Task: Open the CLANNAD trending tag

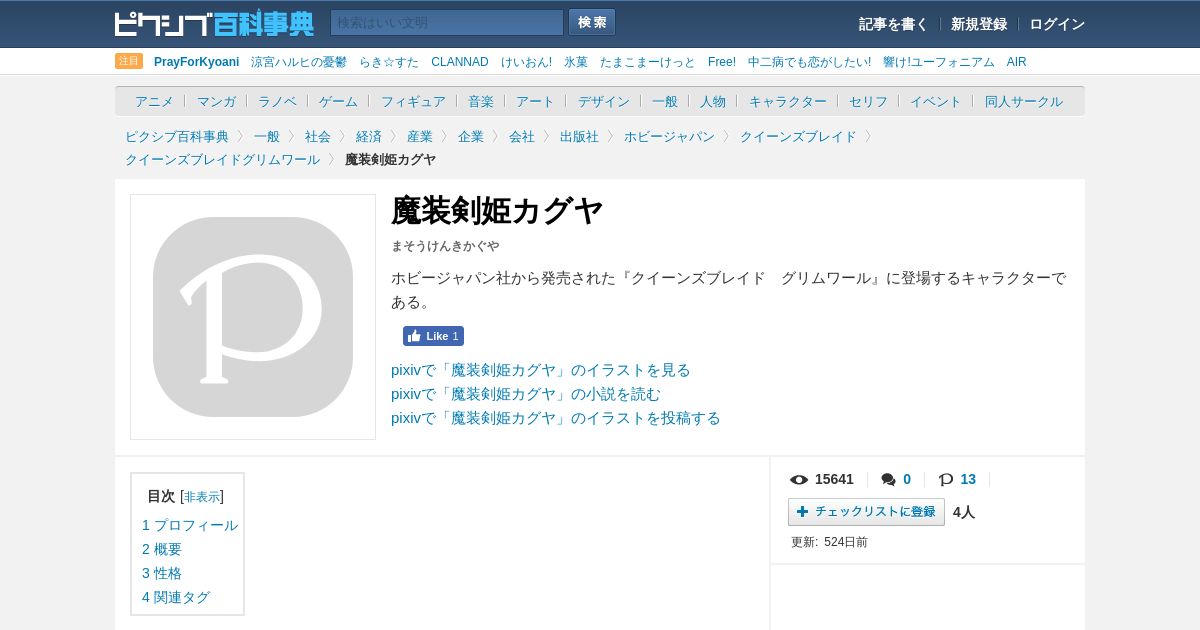Action: (x=460, y=62)
